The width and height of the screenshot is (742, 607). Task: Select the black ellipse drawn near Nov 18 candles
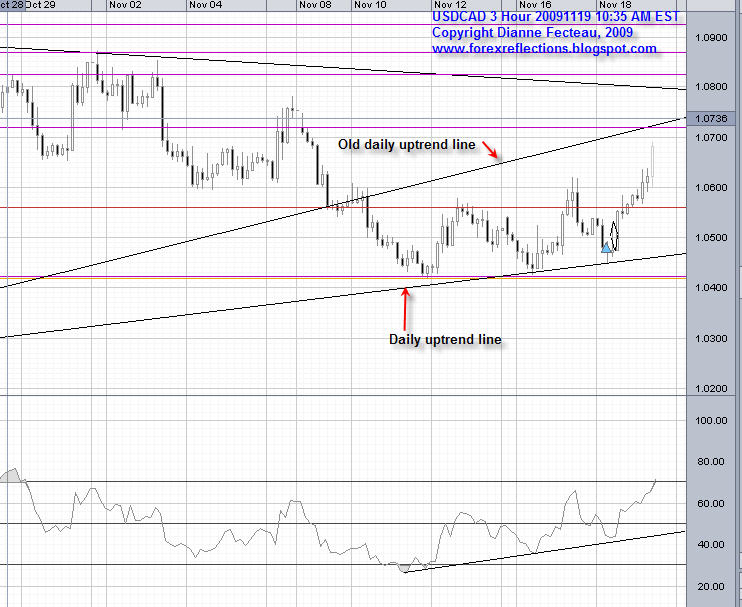point(614,236)
